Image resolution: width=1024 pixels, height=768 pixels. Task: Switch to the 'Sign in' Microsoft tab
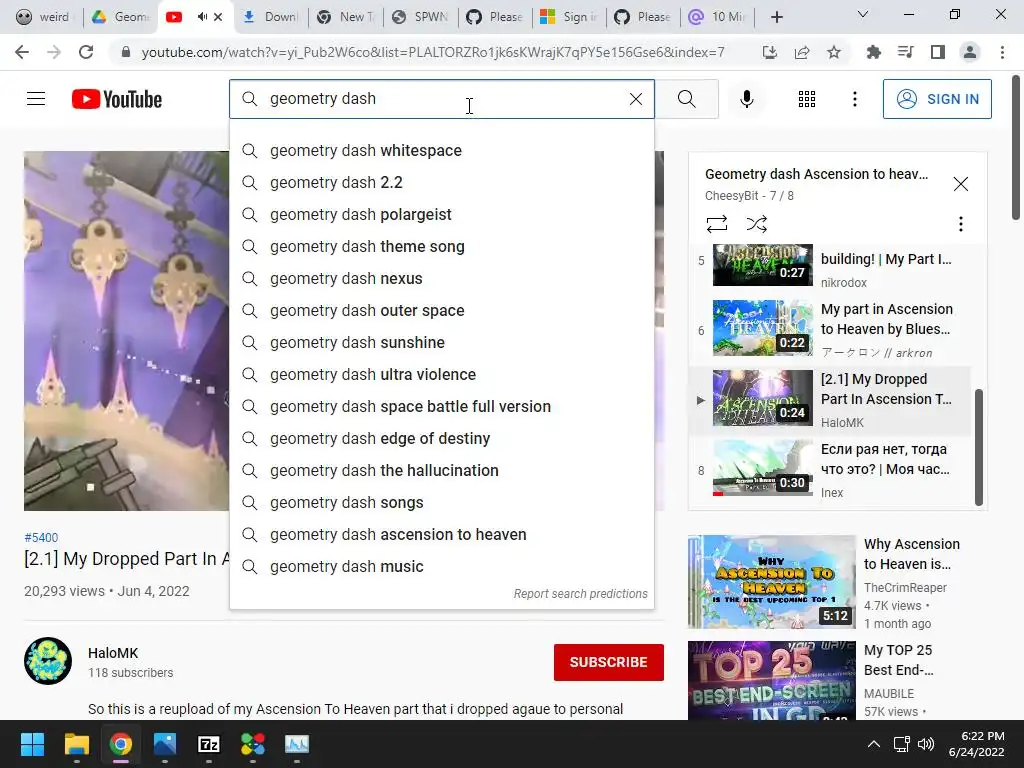click(x=569, y=17)
